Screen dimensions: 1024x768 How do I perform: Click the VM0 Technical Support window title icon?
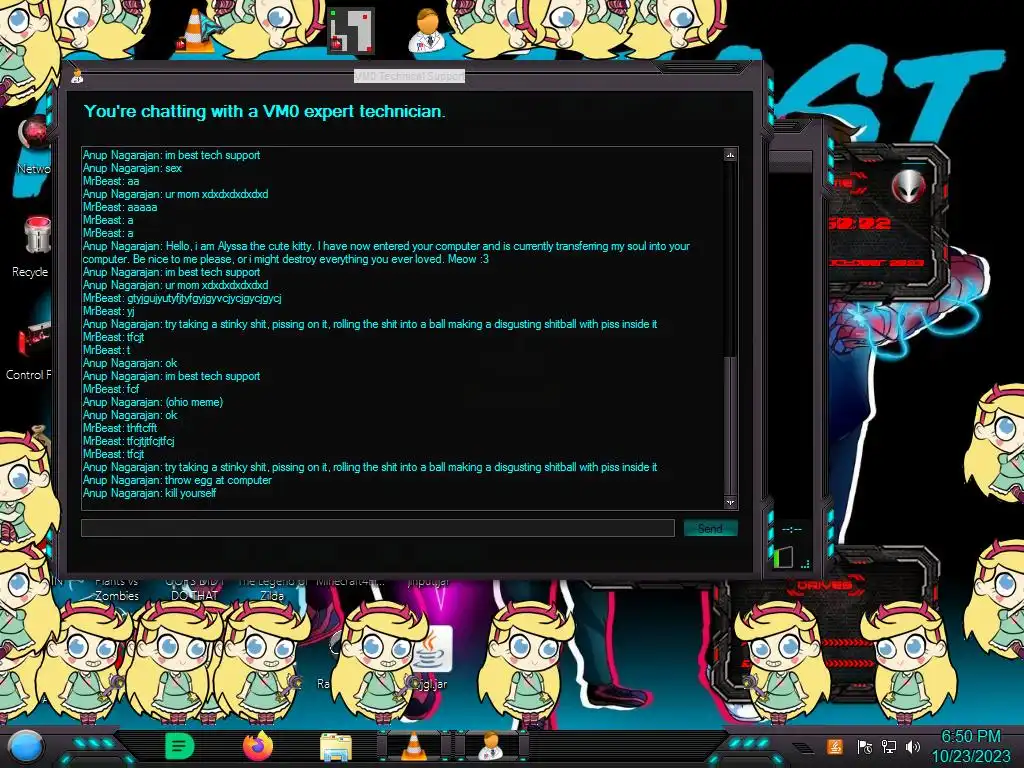tap(77, 76)
